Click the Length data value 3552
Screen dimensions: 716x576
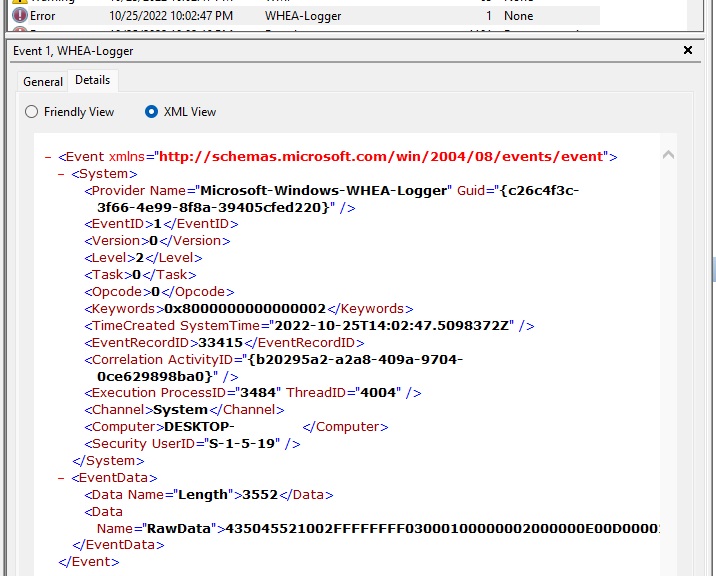tap(256, 494)
